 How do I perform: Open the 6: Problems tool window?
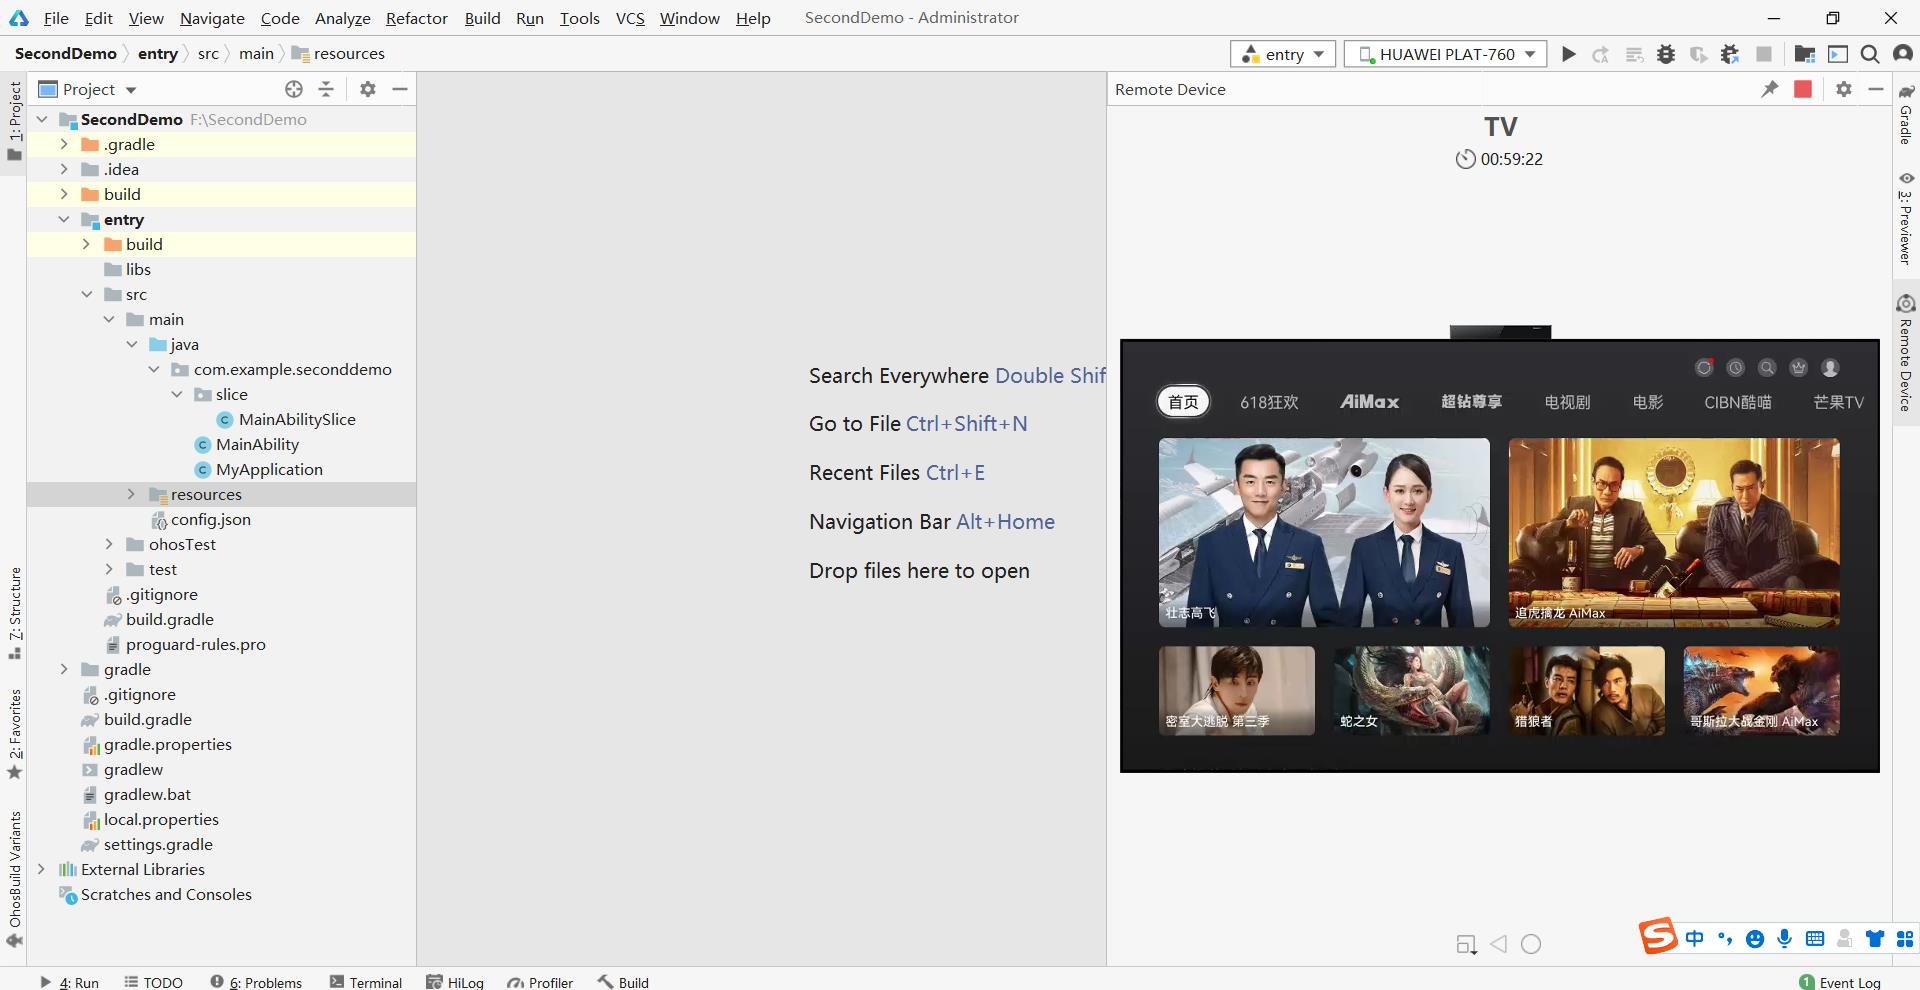pos(256,982)
